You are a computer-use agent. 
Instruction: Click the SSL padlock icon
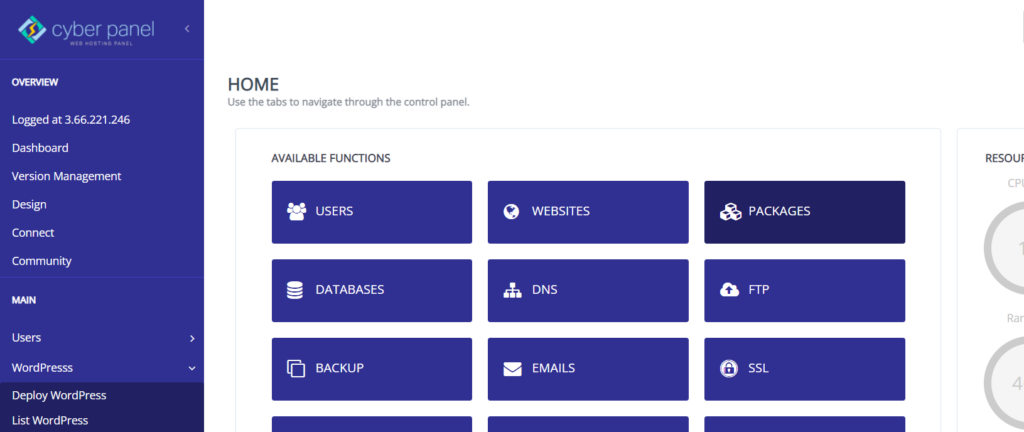(x=729, y=368)
